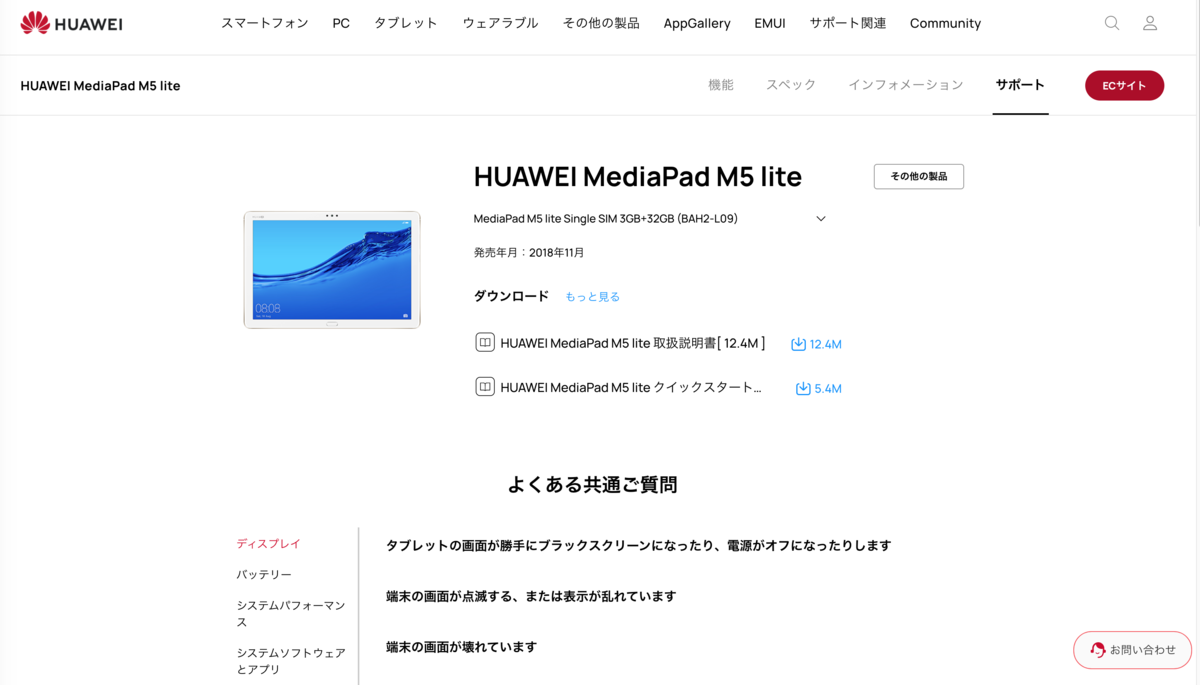Open スマートフォン menu
This screenshot has width=1200, height=685.
click(x=265, y=23)
